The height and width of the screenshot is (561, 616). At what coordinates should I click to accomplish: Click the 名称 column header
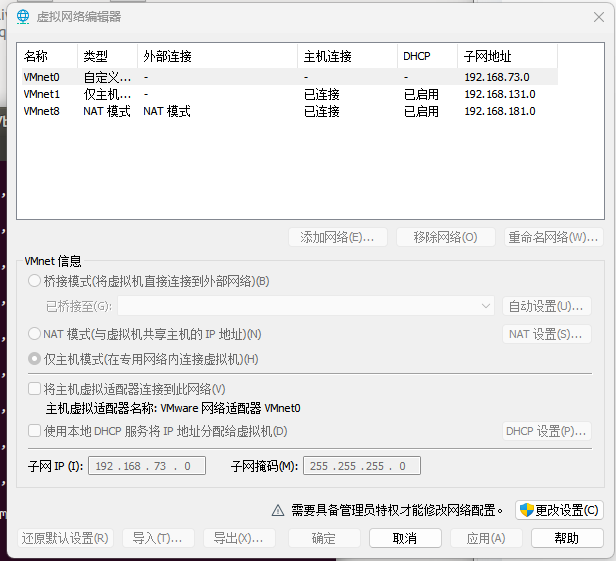[x=50, y=56]
